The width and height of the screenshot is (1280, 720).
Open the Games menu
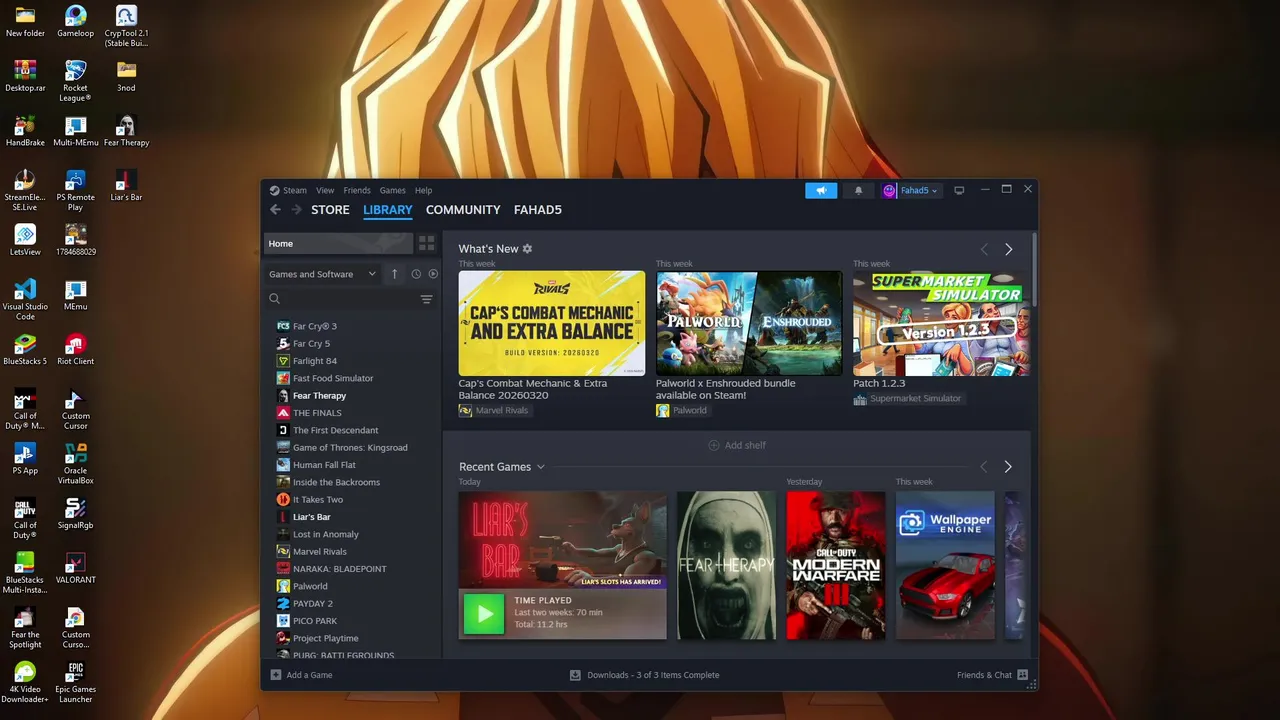click(393, 190)
